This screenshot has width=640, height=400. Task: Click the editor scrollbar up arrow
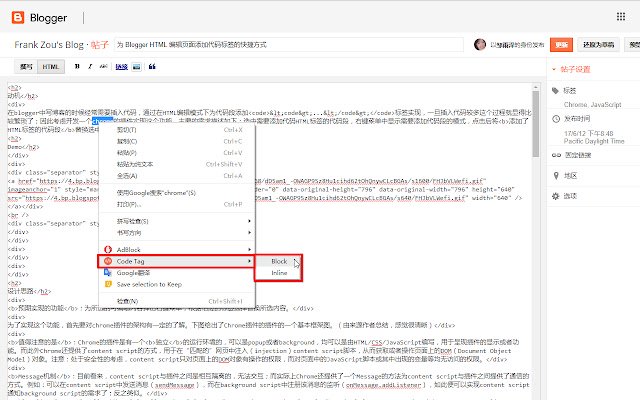[x=536, y=87]
